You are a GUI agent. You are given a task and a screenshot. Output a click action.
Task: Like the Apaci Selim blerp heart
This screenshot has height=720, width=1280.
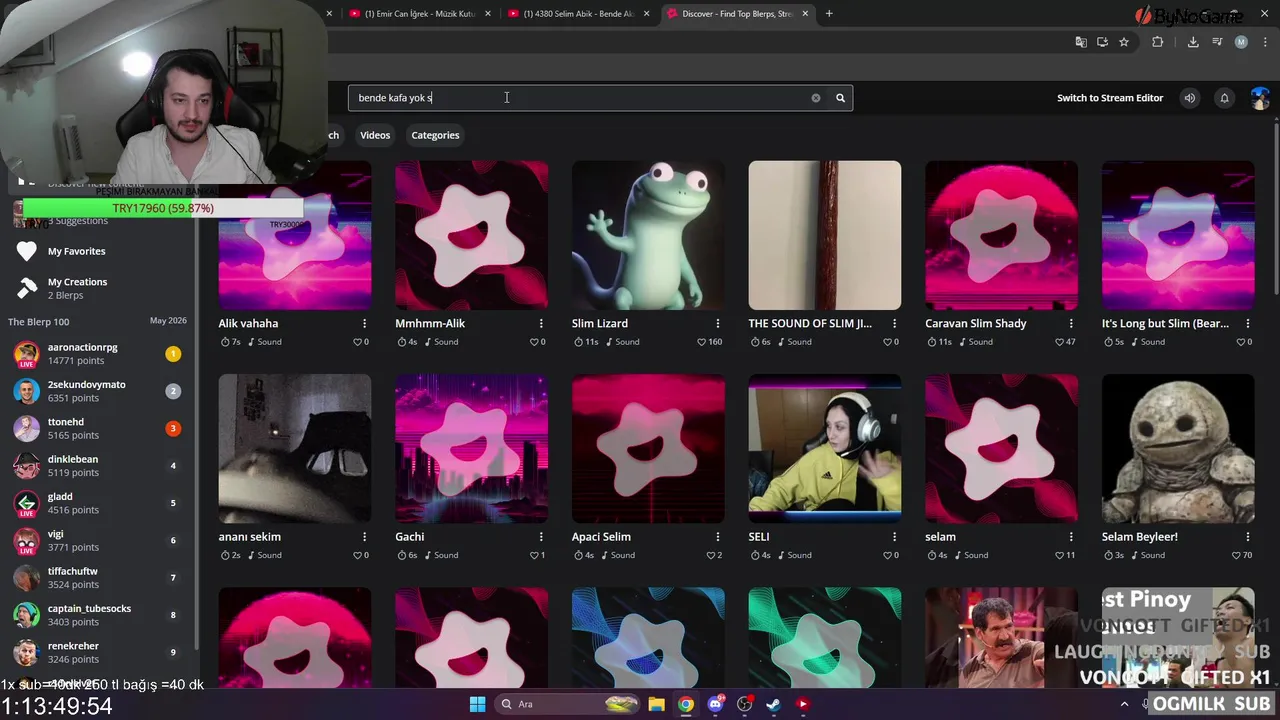pos(709,555)
